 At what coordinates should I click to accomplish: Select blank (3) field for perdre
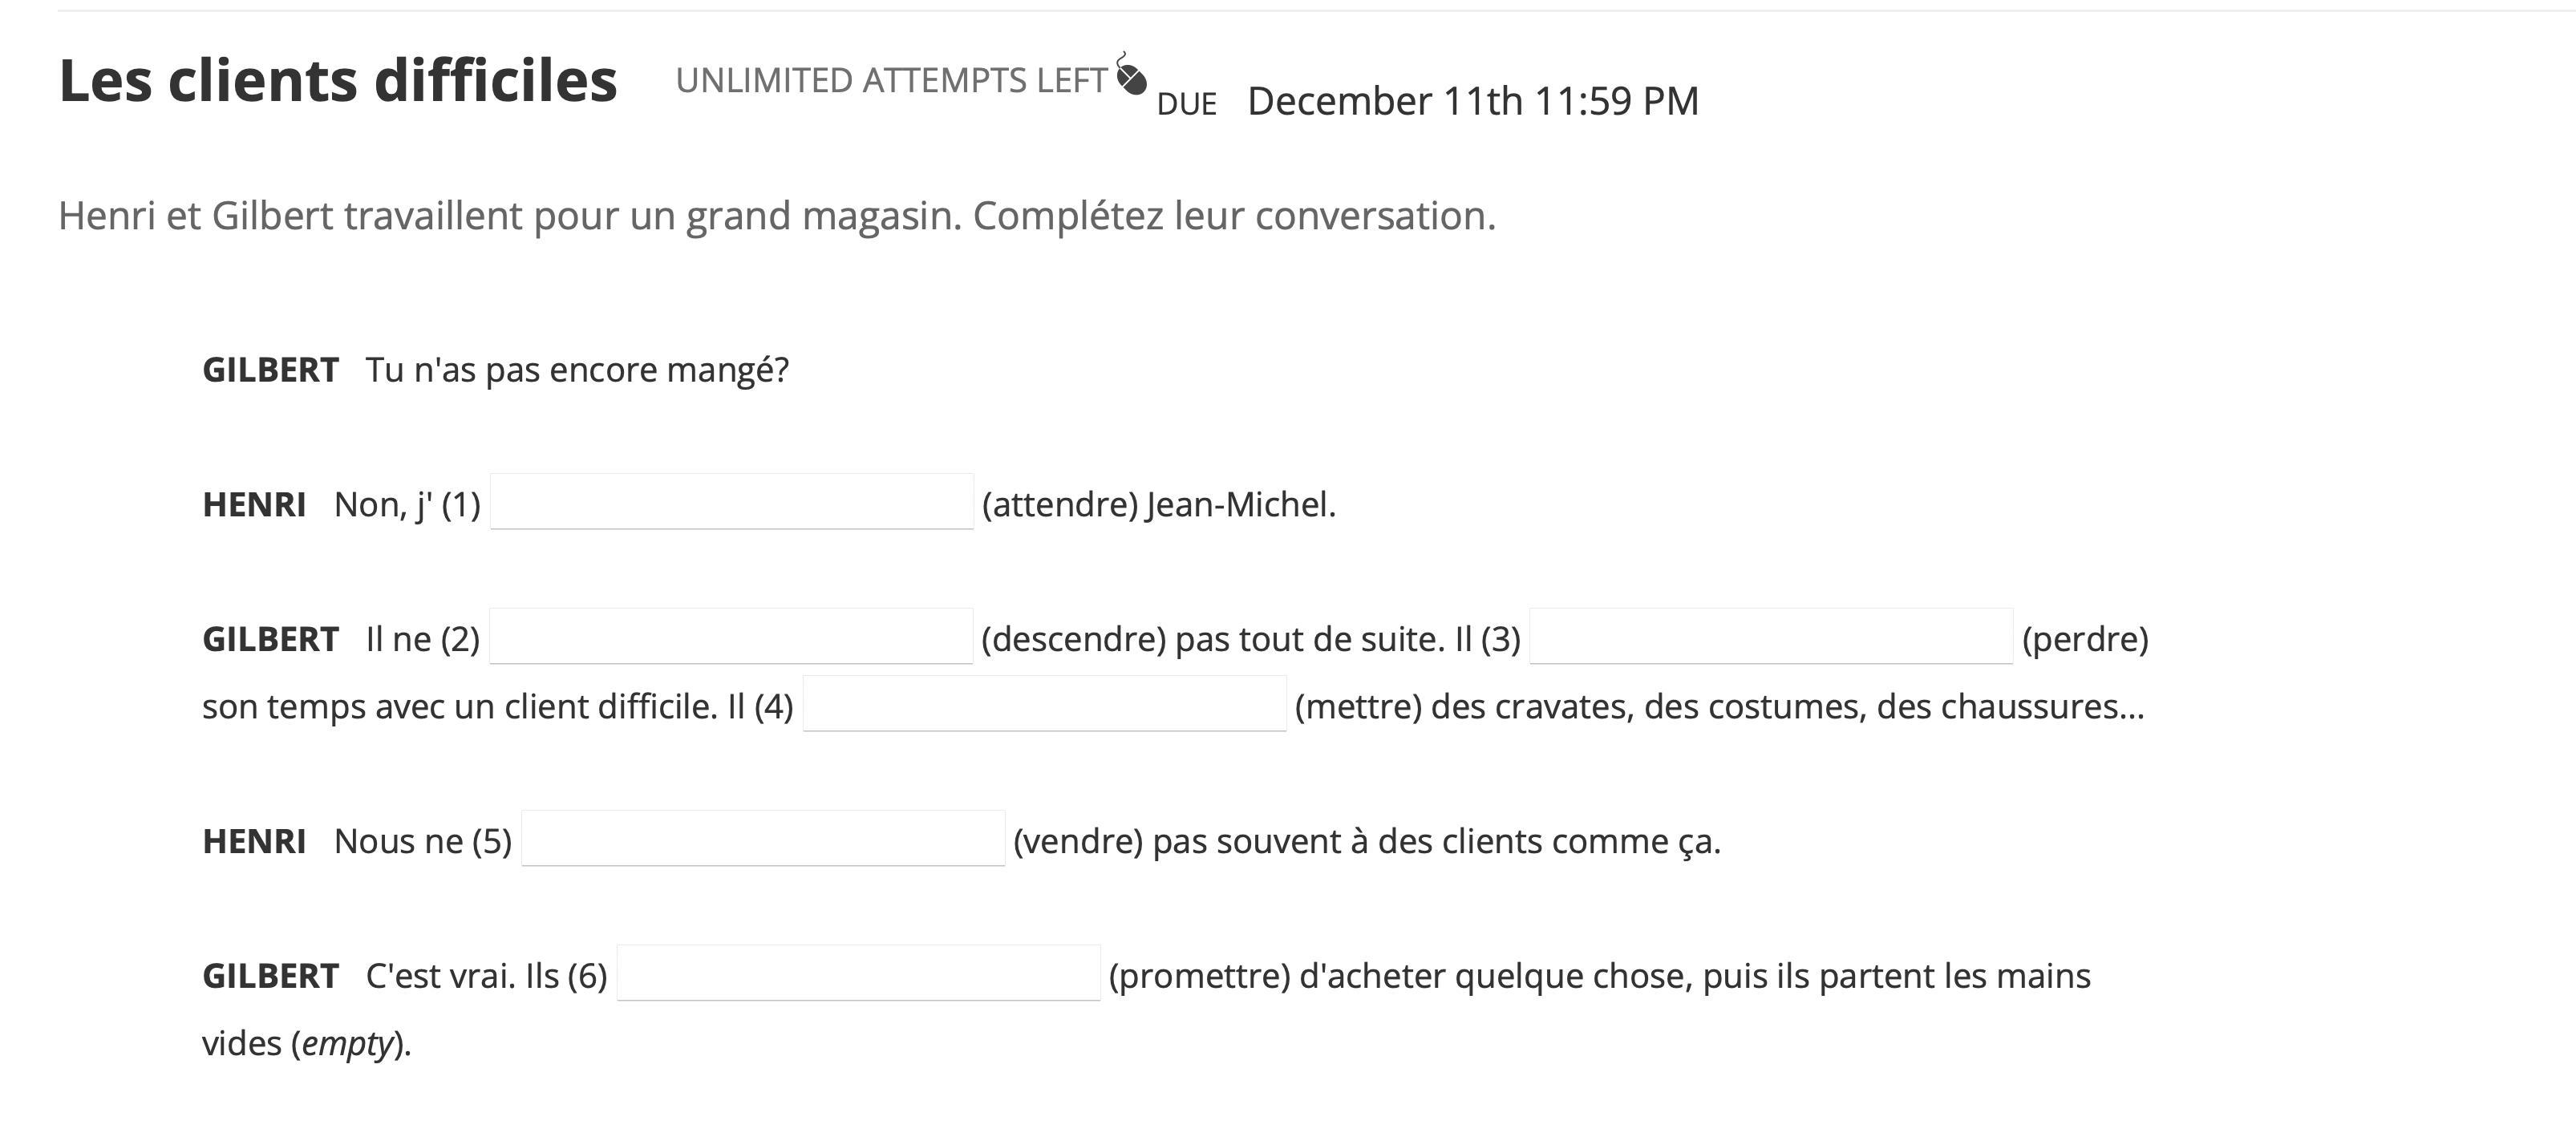(x=1771, y=637)
